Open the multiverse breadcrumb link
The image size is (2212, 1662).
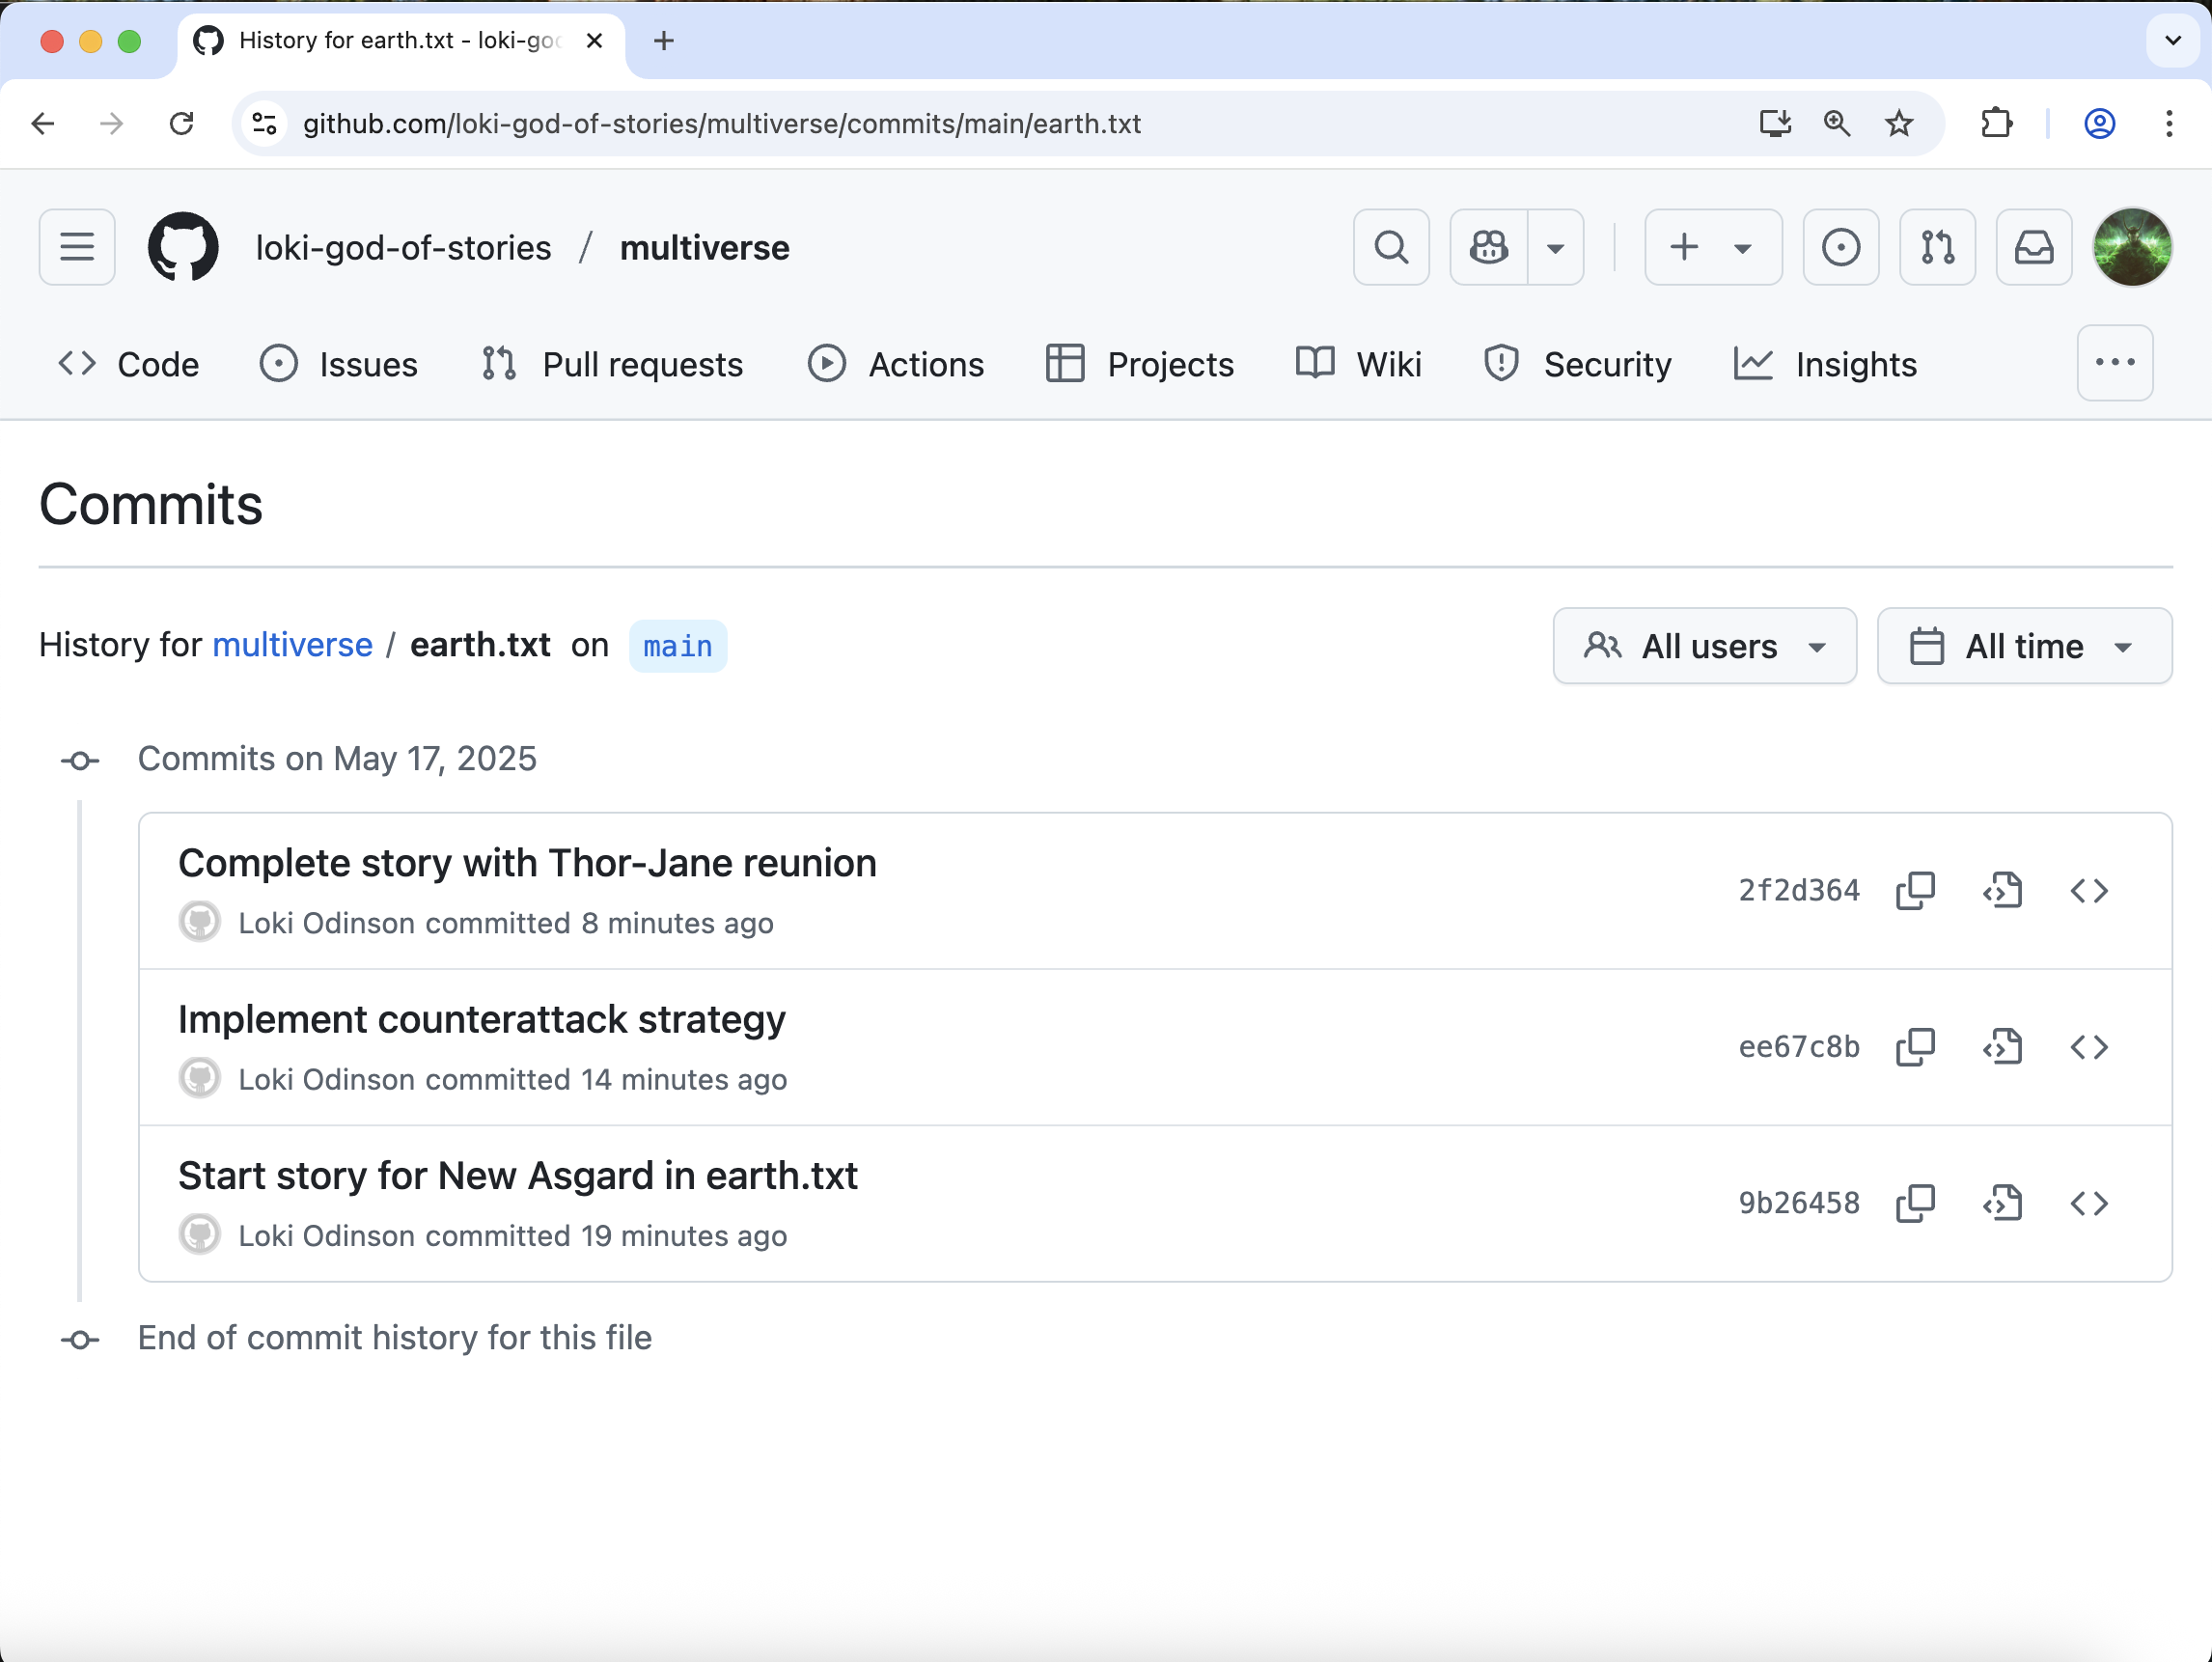click(292, 645)
